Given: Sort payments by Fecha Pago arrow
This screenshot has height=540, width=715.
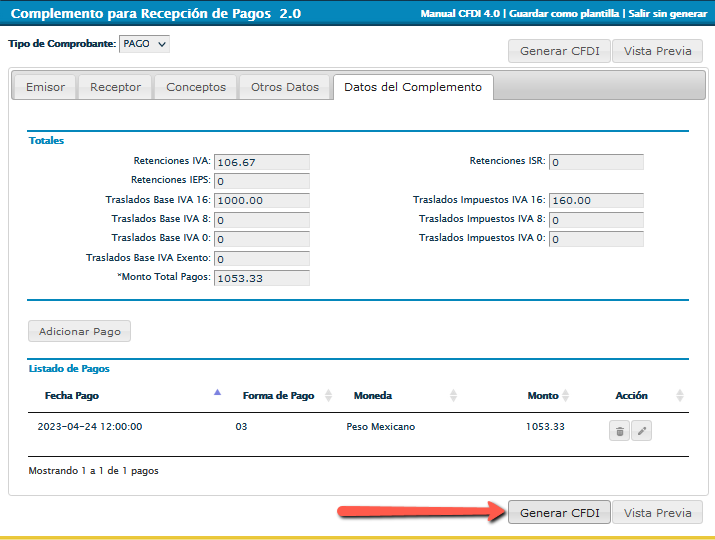Looking at the screenshot, I should click(217, 394).
